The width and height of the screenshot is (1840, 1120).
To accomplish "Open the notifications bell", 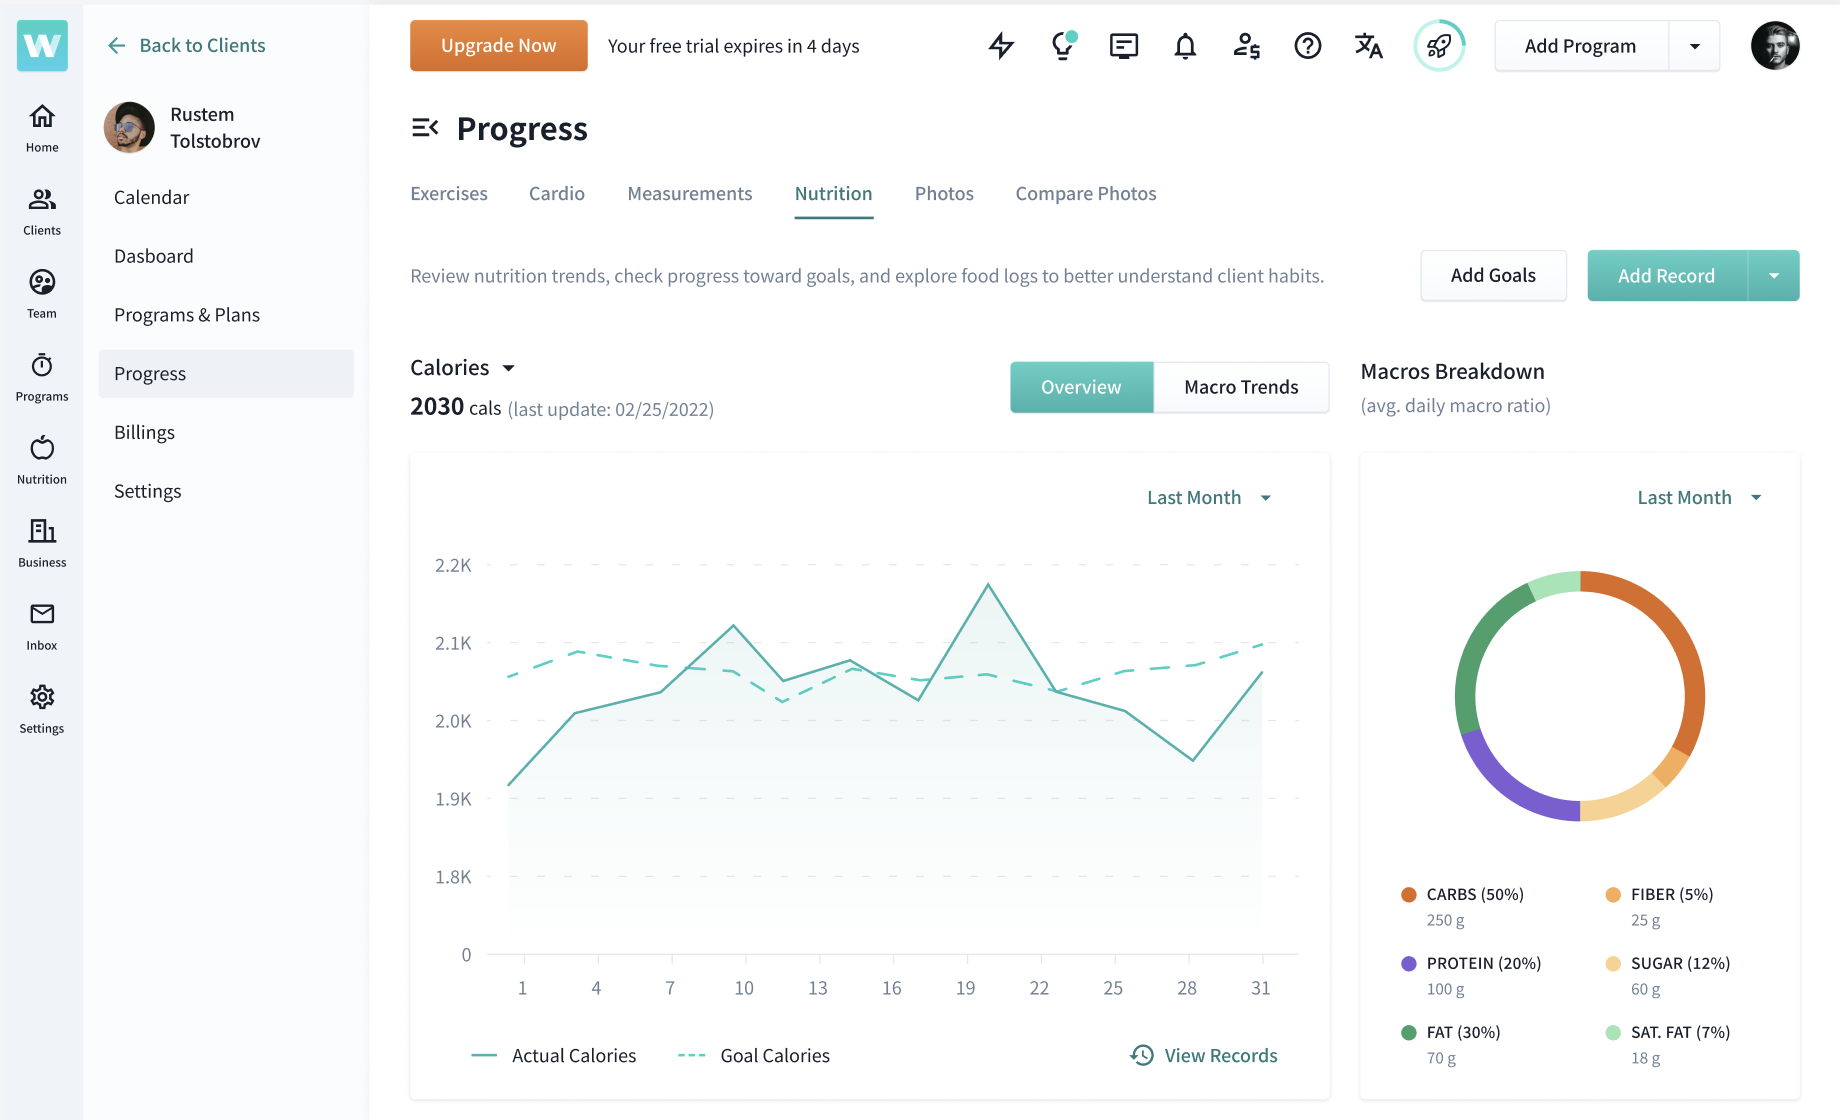I will [1185, 46].
